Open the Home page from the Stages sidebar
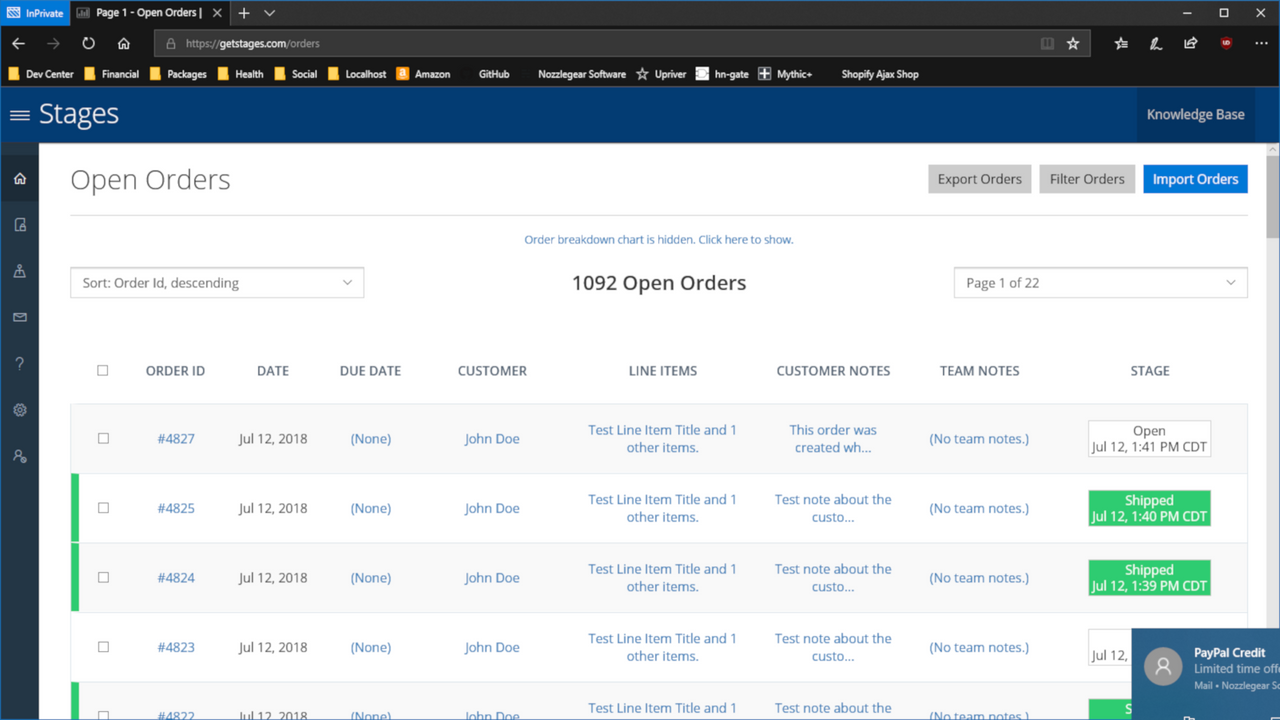Viewport: 1280px width, 720px height. pyautogui.click(x=19, y=178)
